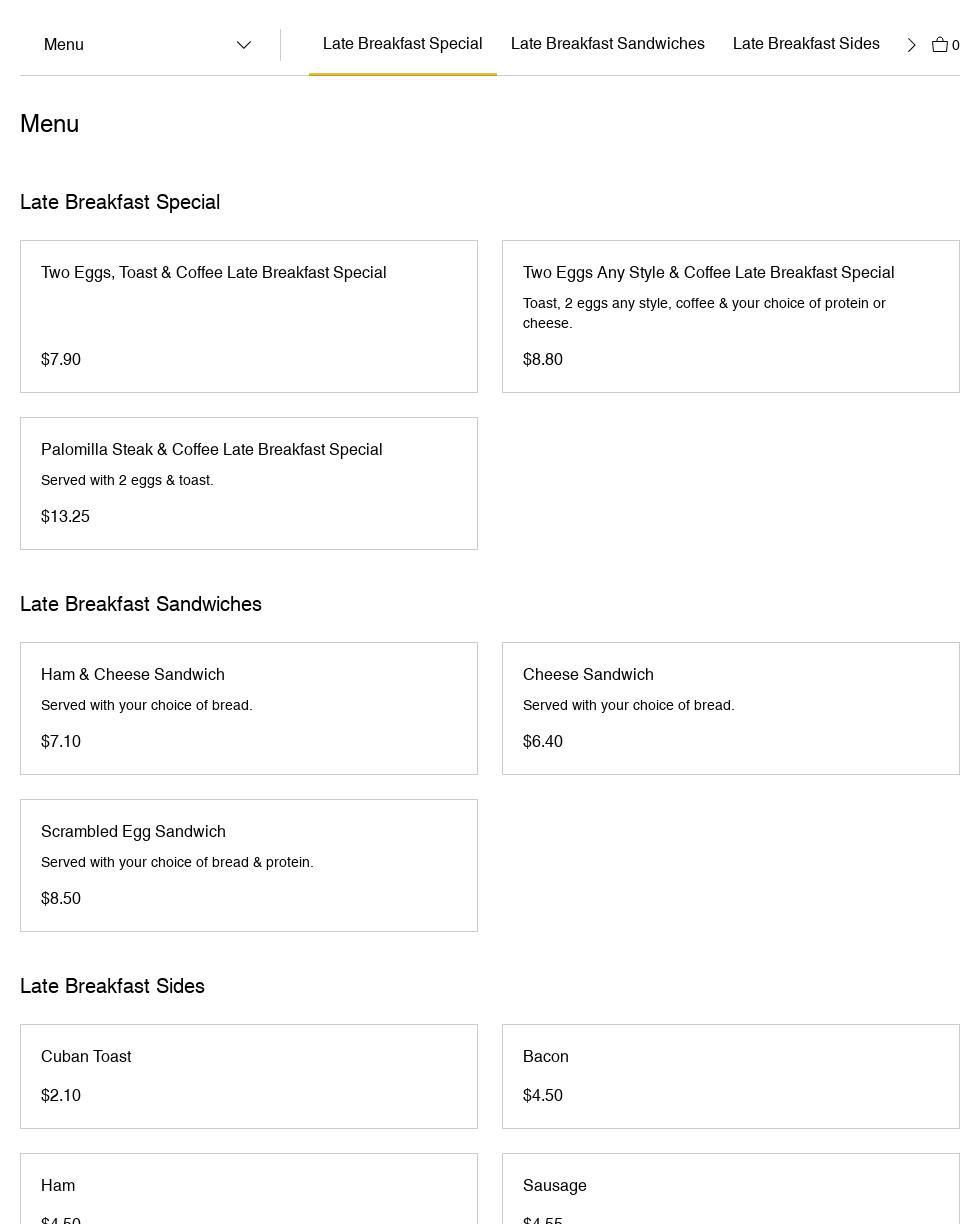Open the Scrambled Egg Sandwich item
Viewport: 965px width, 1224px height.
(x=248, y=865)
